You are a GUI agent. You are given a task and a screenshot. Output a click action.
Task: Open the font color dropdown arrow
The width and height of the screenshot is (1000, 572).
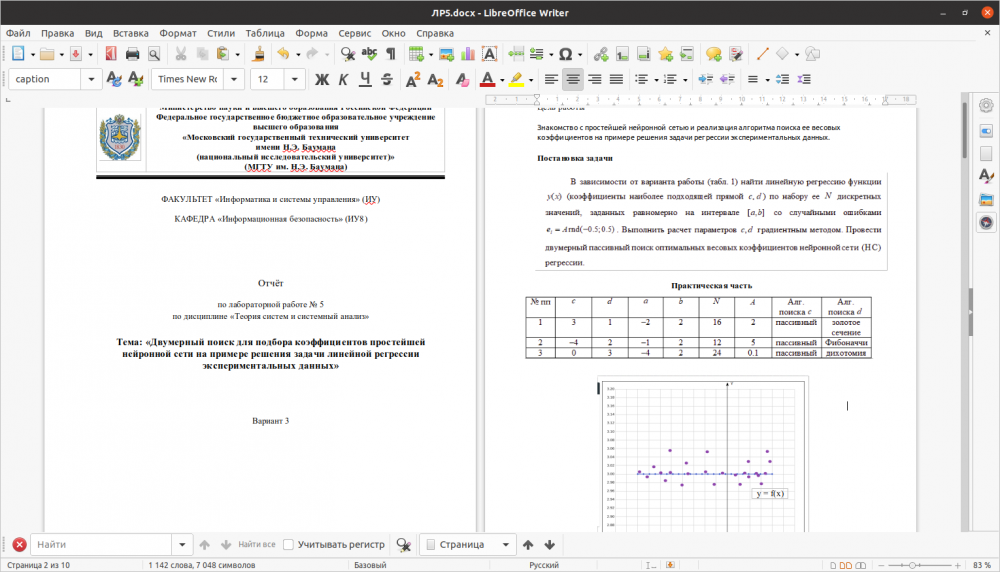pyautogui.click(x=502, y=80)
